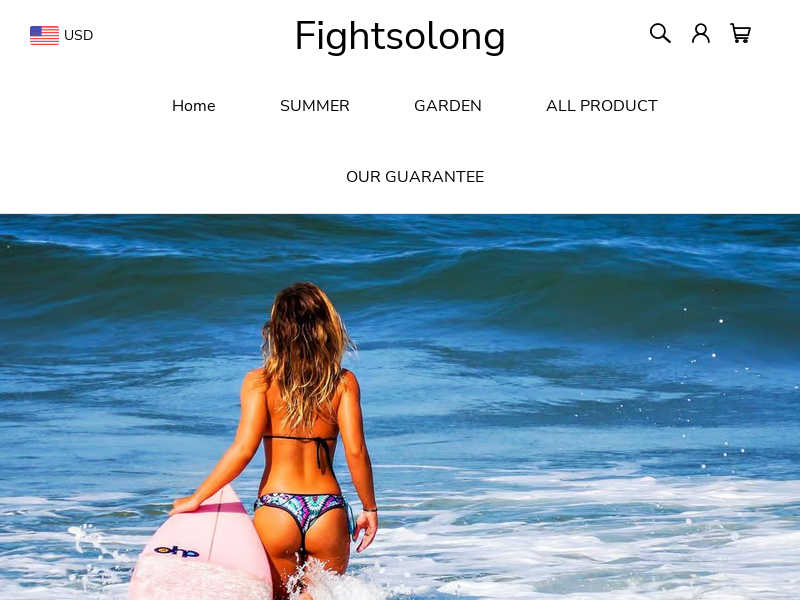Click the patterned bikini bottom in photo

click(302, 510)
